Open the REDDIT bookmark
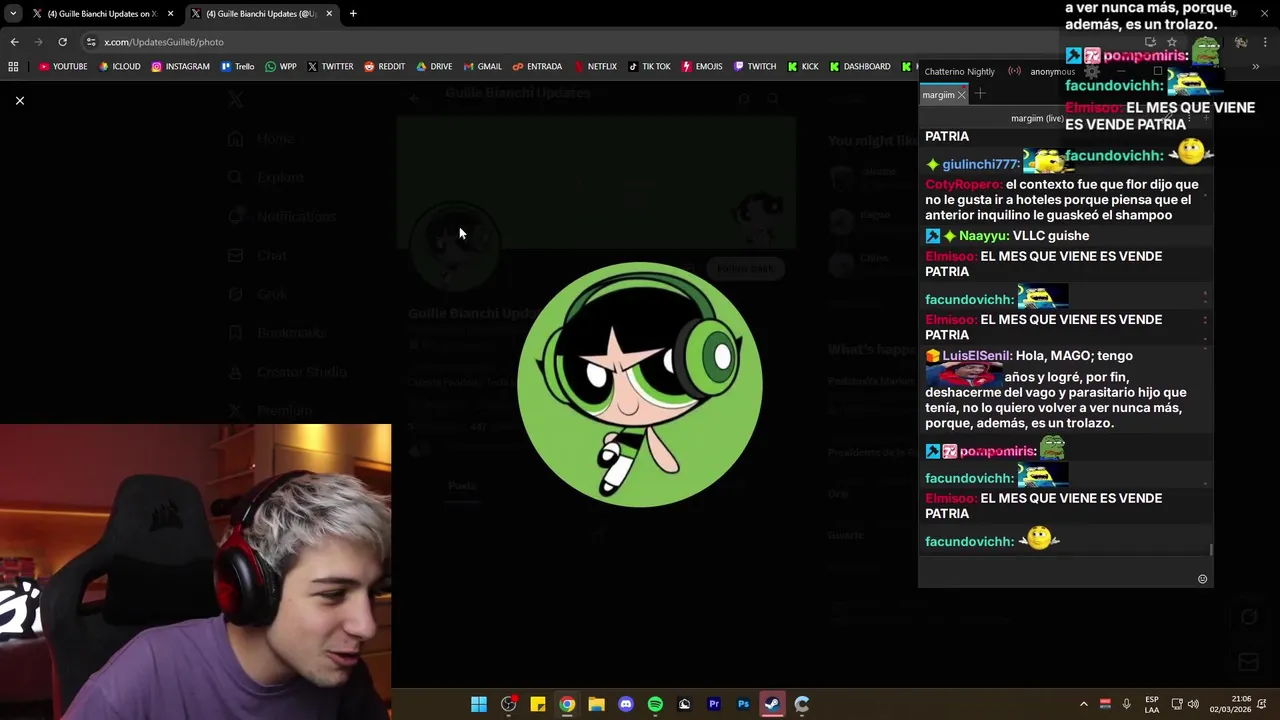1280x720 pixels. [384, 67]
